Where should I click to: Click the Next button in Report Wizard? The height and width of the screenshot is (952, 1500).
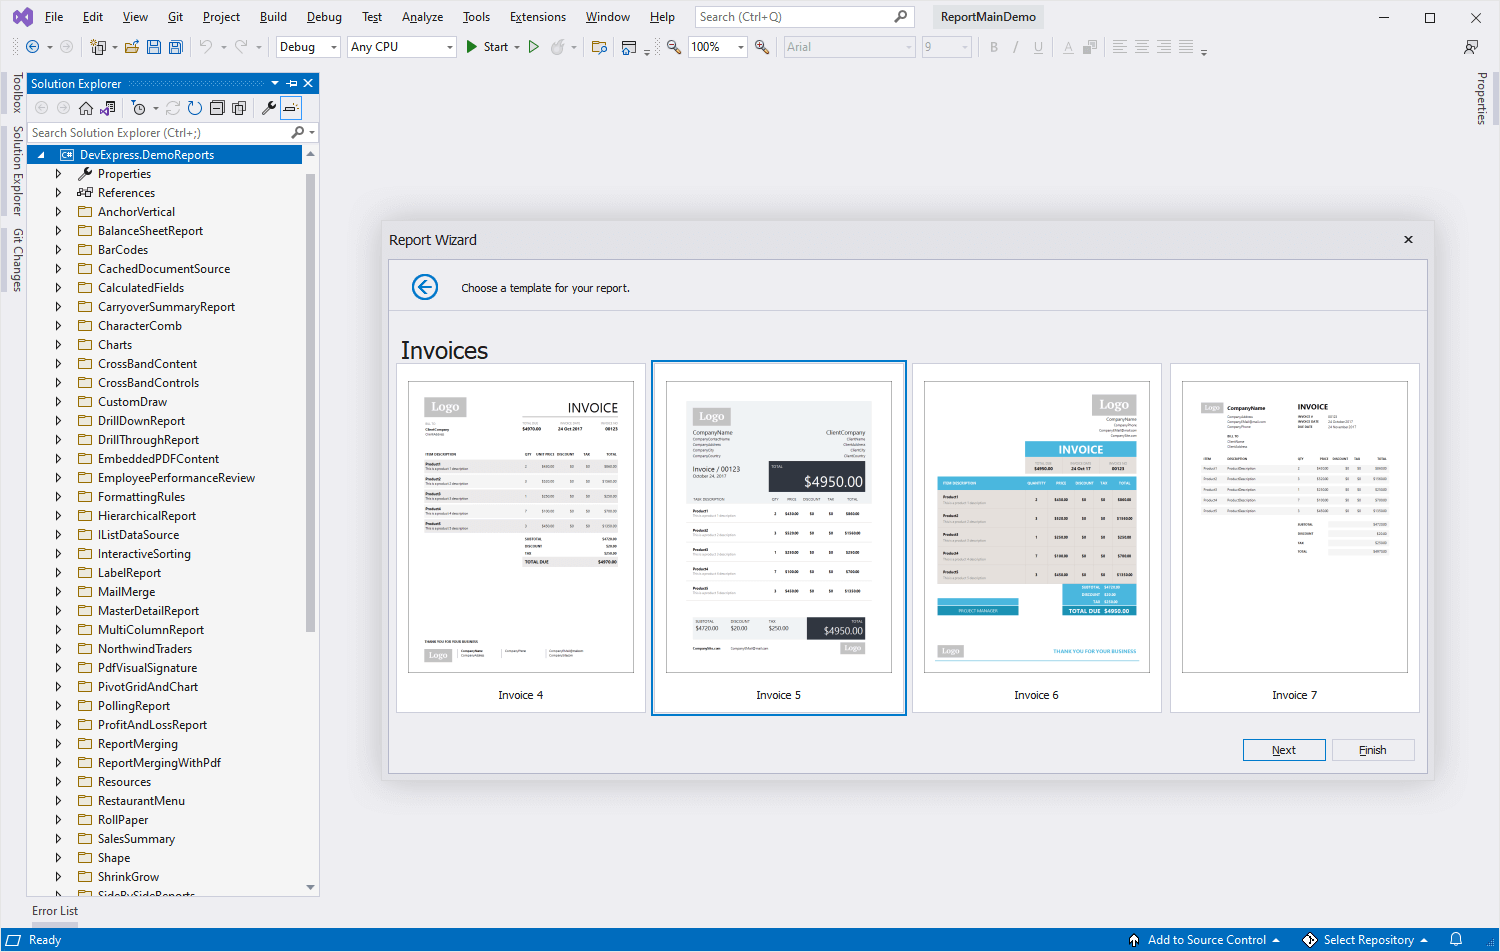pyautogui.click(x=1284, y=749)
